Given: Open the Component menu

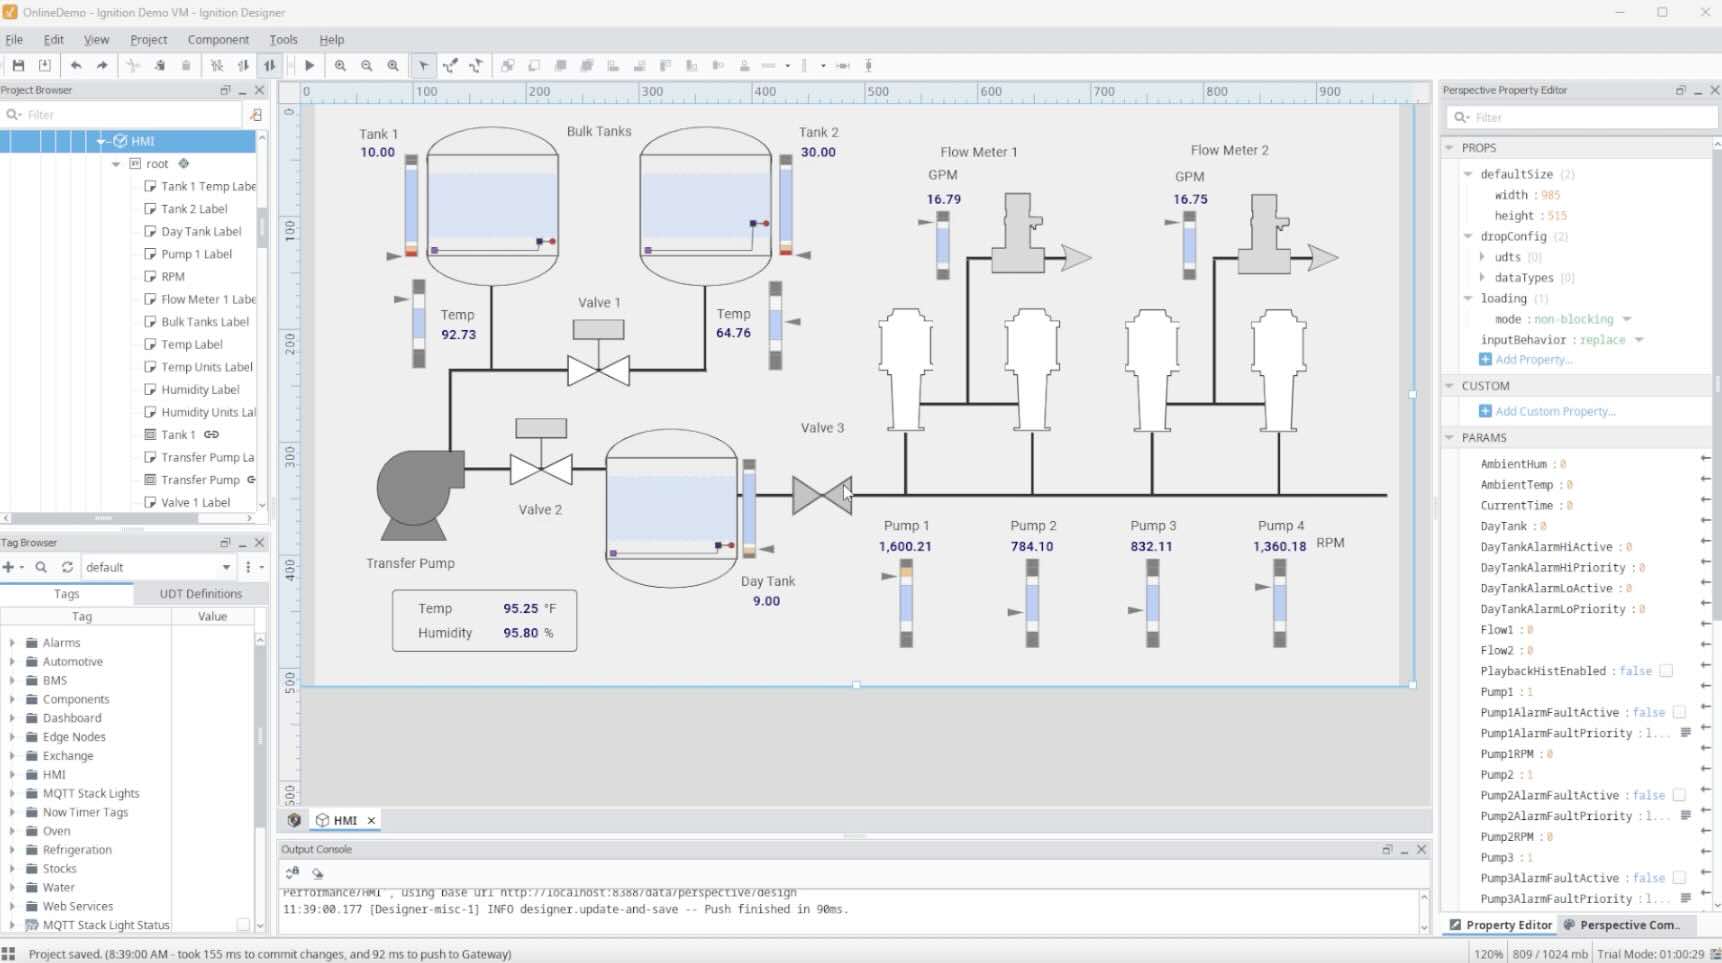Looking at the screenshot, I should (218, 40).
